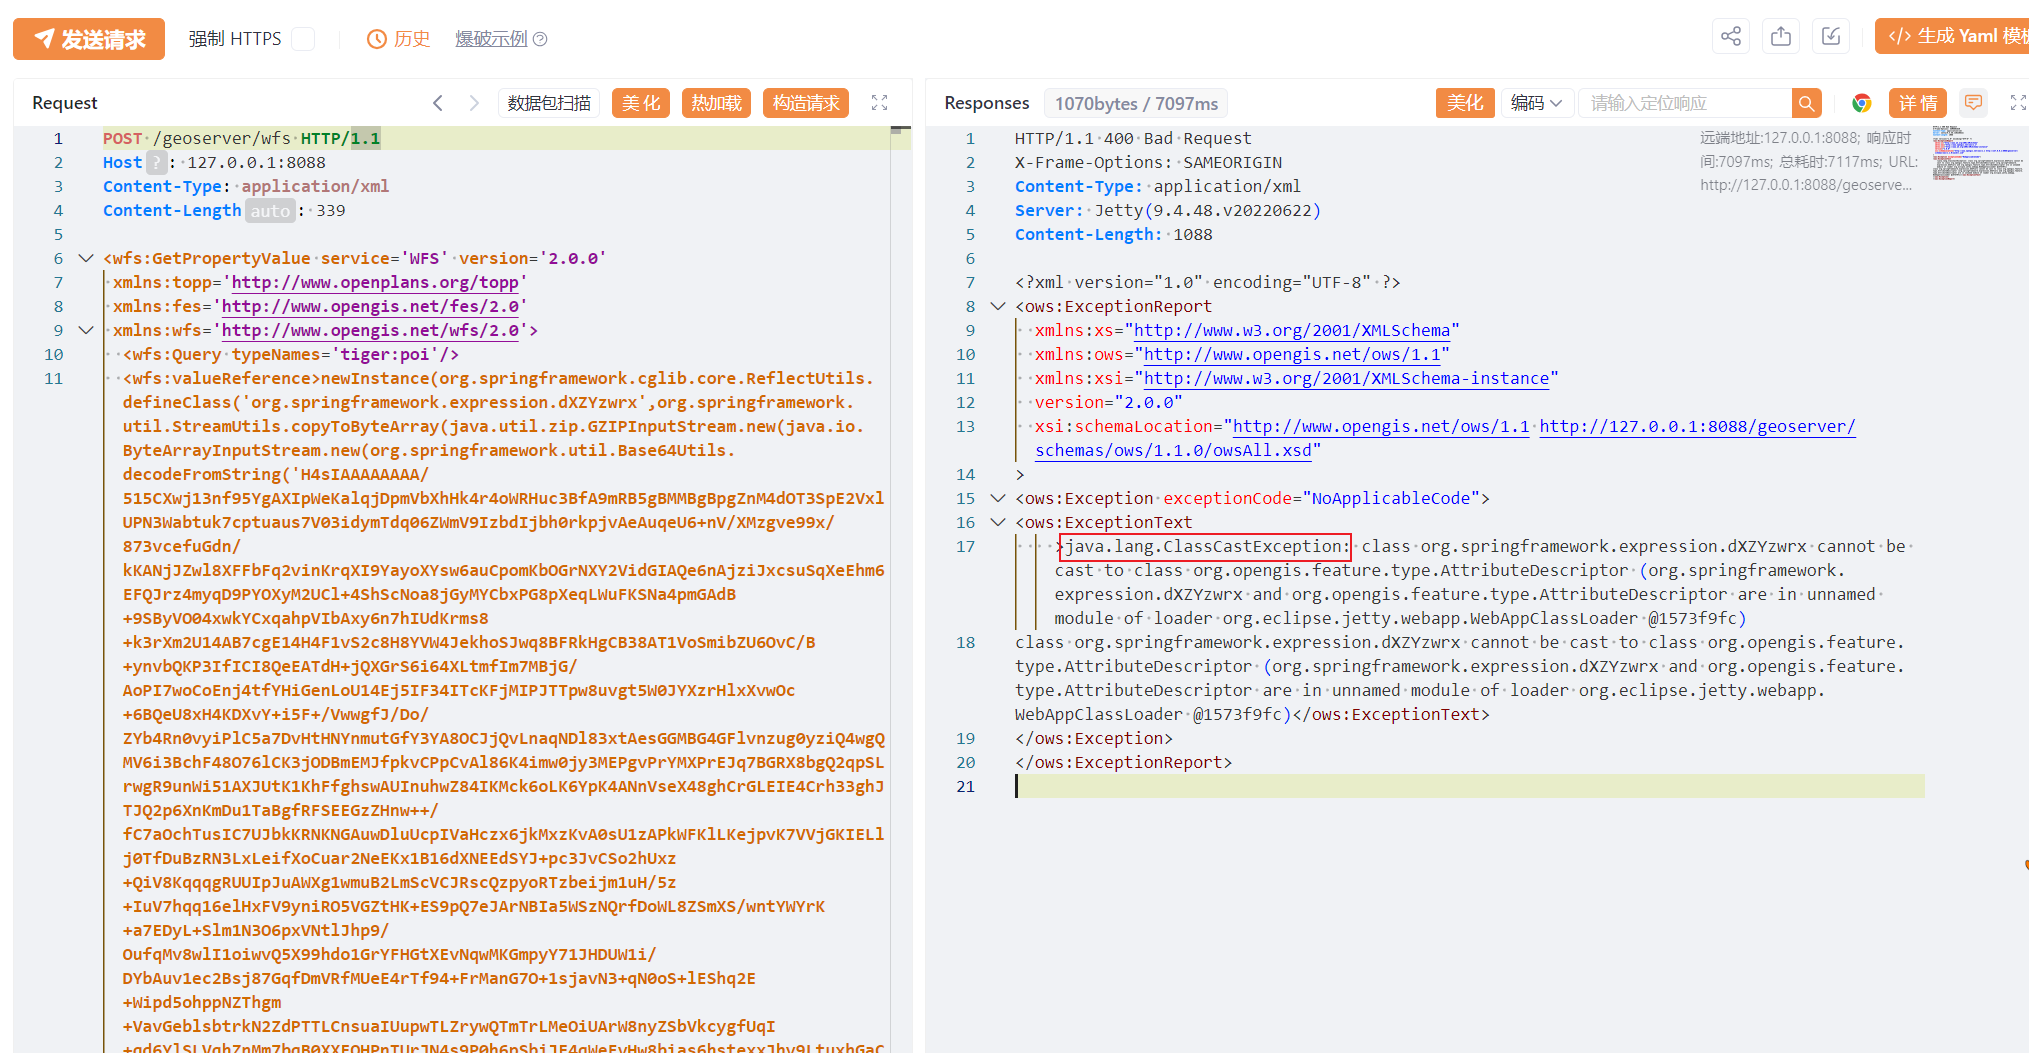Image resolution: width=2029 pixels, height=1053 pixels.
Task: Click the auto tag next to Content-Length
Action: tap(270, 210)
